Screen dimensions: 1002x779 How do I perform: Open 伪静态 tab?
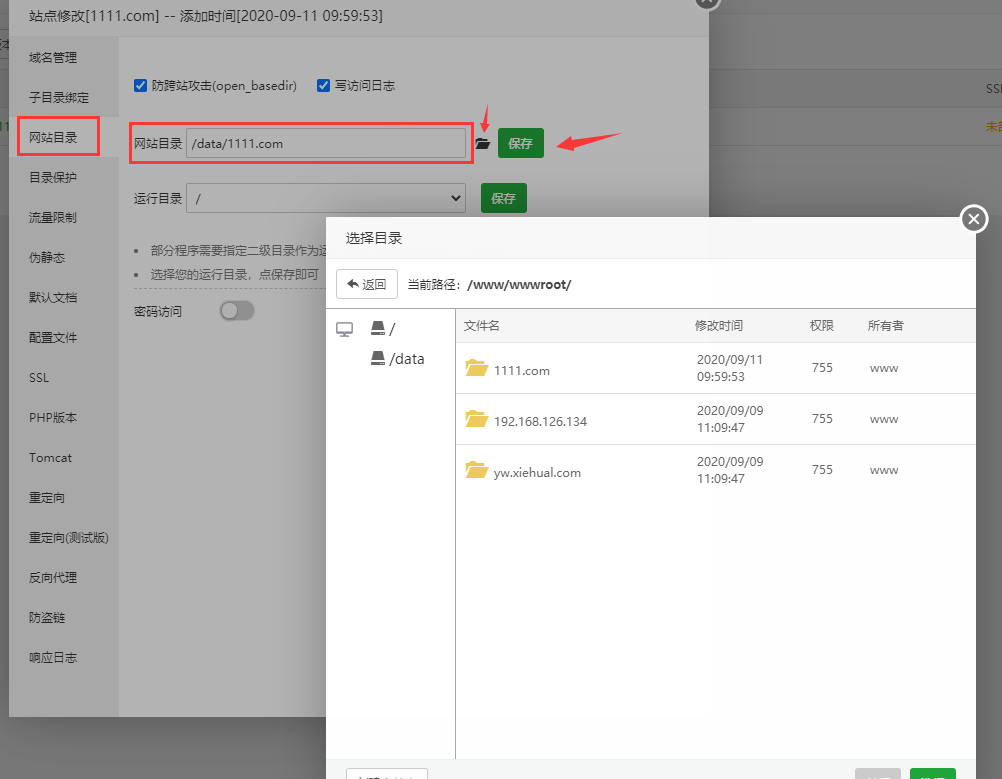point(47,258)
